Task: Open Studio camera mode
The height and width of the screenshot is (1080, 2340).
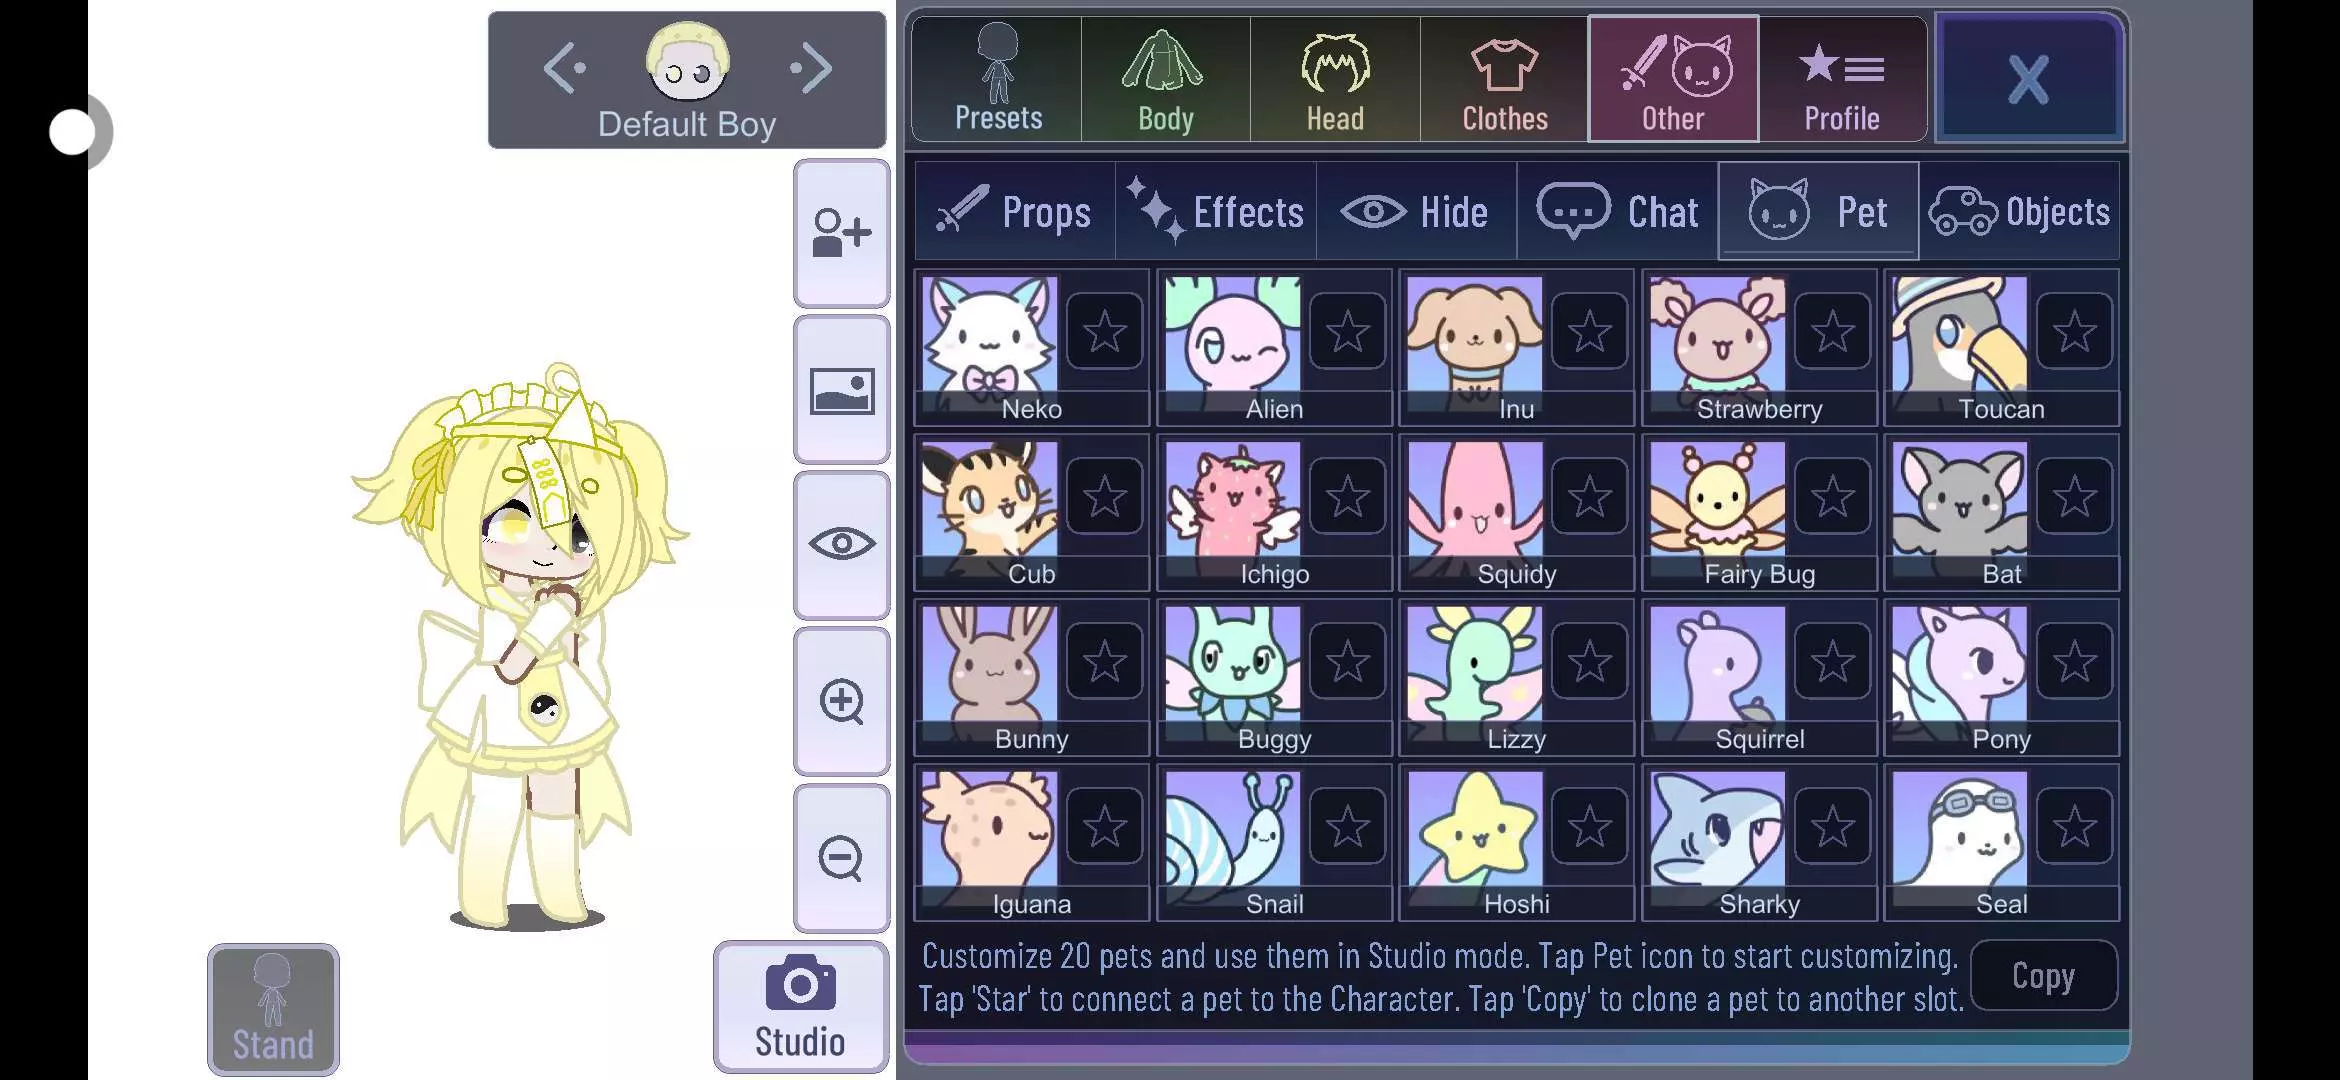Action: 801,1007
